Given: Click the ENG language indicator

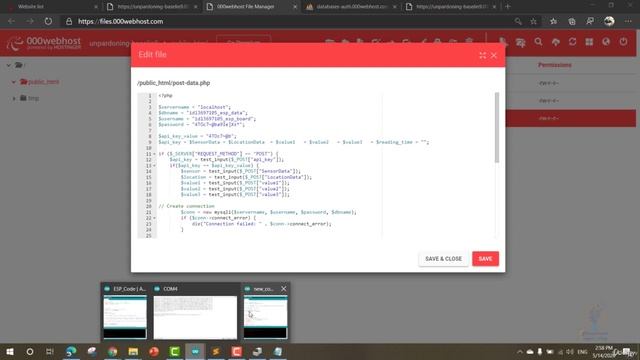Looking at the screenshot, I should tap(582, 351).
